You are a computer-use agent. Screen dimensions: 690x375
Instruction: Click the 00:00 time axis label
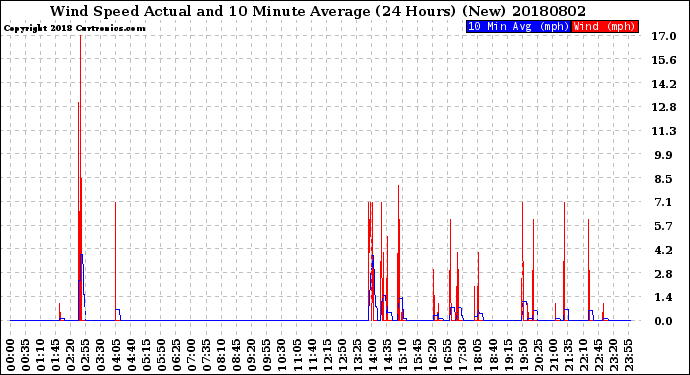[x=11, y=354]
